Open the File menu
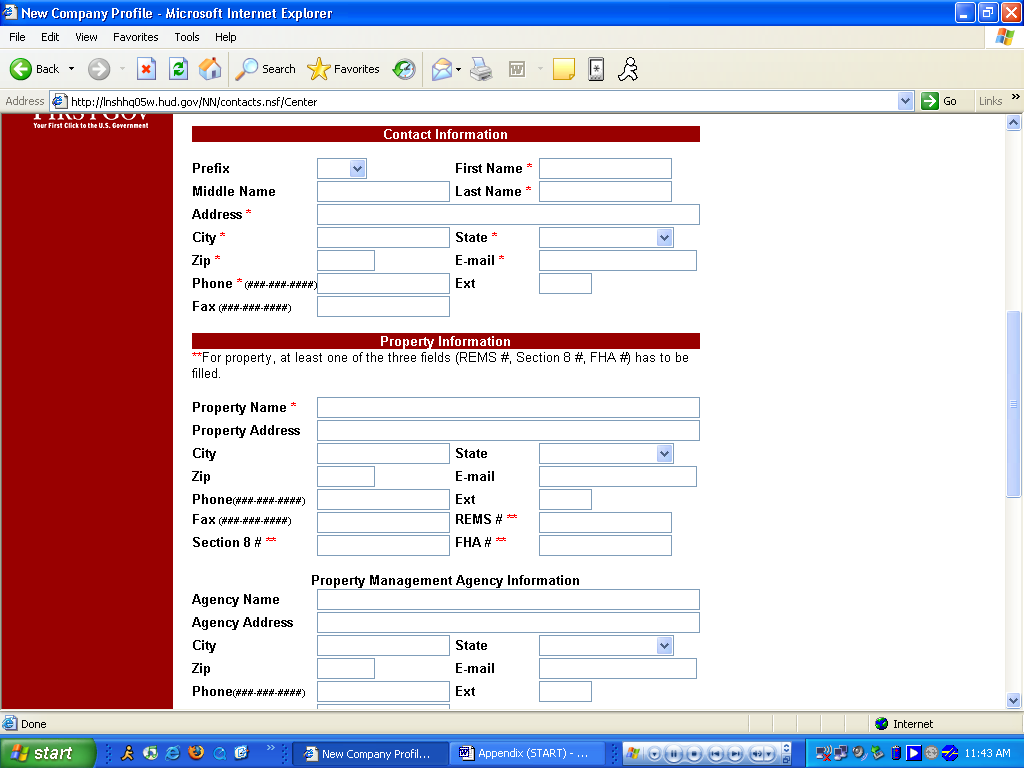 (17, 37)
